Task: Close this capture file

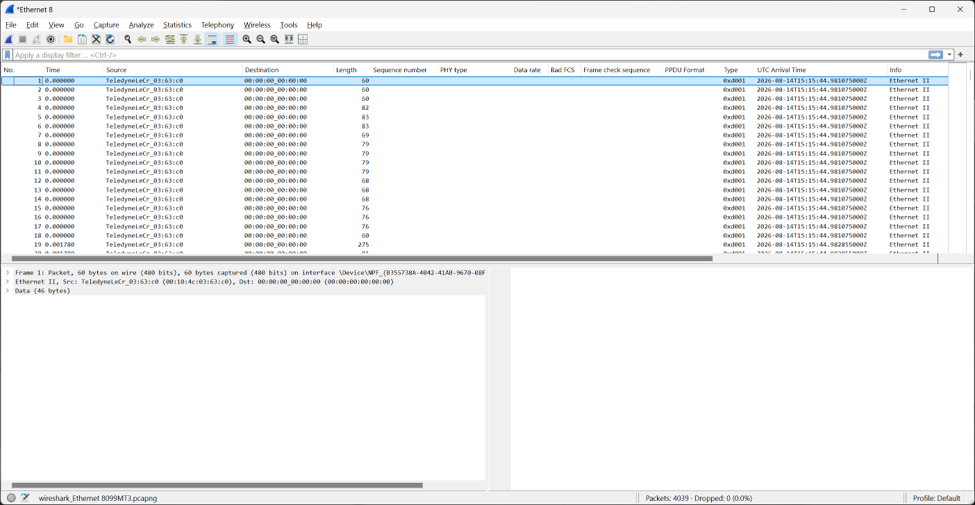Action: (96, 39)
